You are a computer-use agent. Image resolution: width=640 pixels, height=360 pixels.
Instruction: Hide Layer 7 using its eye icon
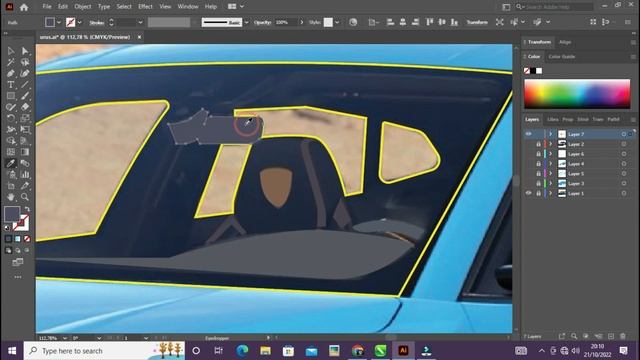[x=529, y=134]
